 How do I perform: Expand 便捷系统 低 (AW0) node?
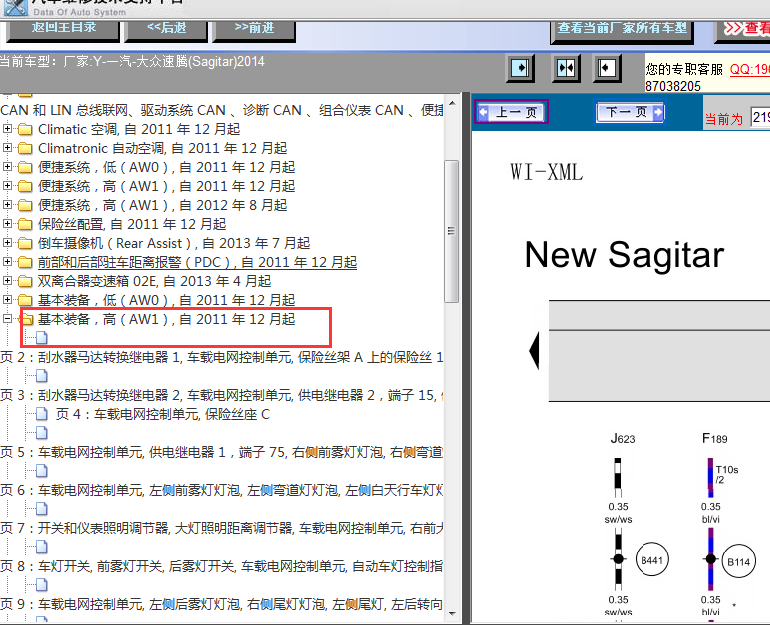click(x=7, y=166)
